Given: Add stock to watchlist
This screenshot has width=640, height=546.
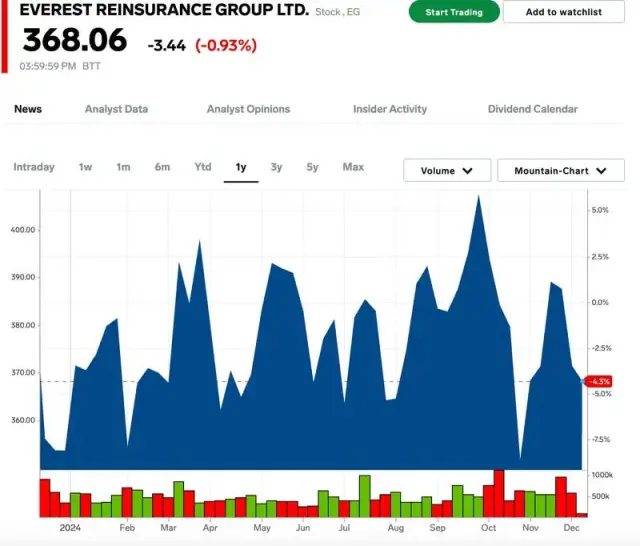Looking at the screenshot, I should tap(564, 12).
